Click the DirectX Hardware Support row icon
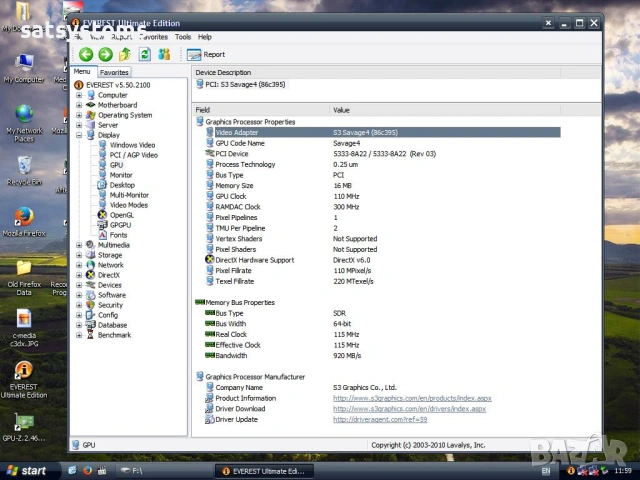This screenshot has height=480, width=640. [x=209, y=260]
